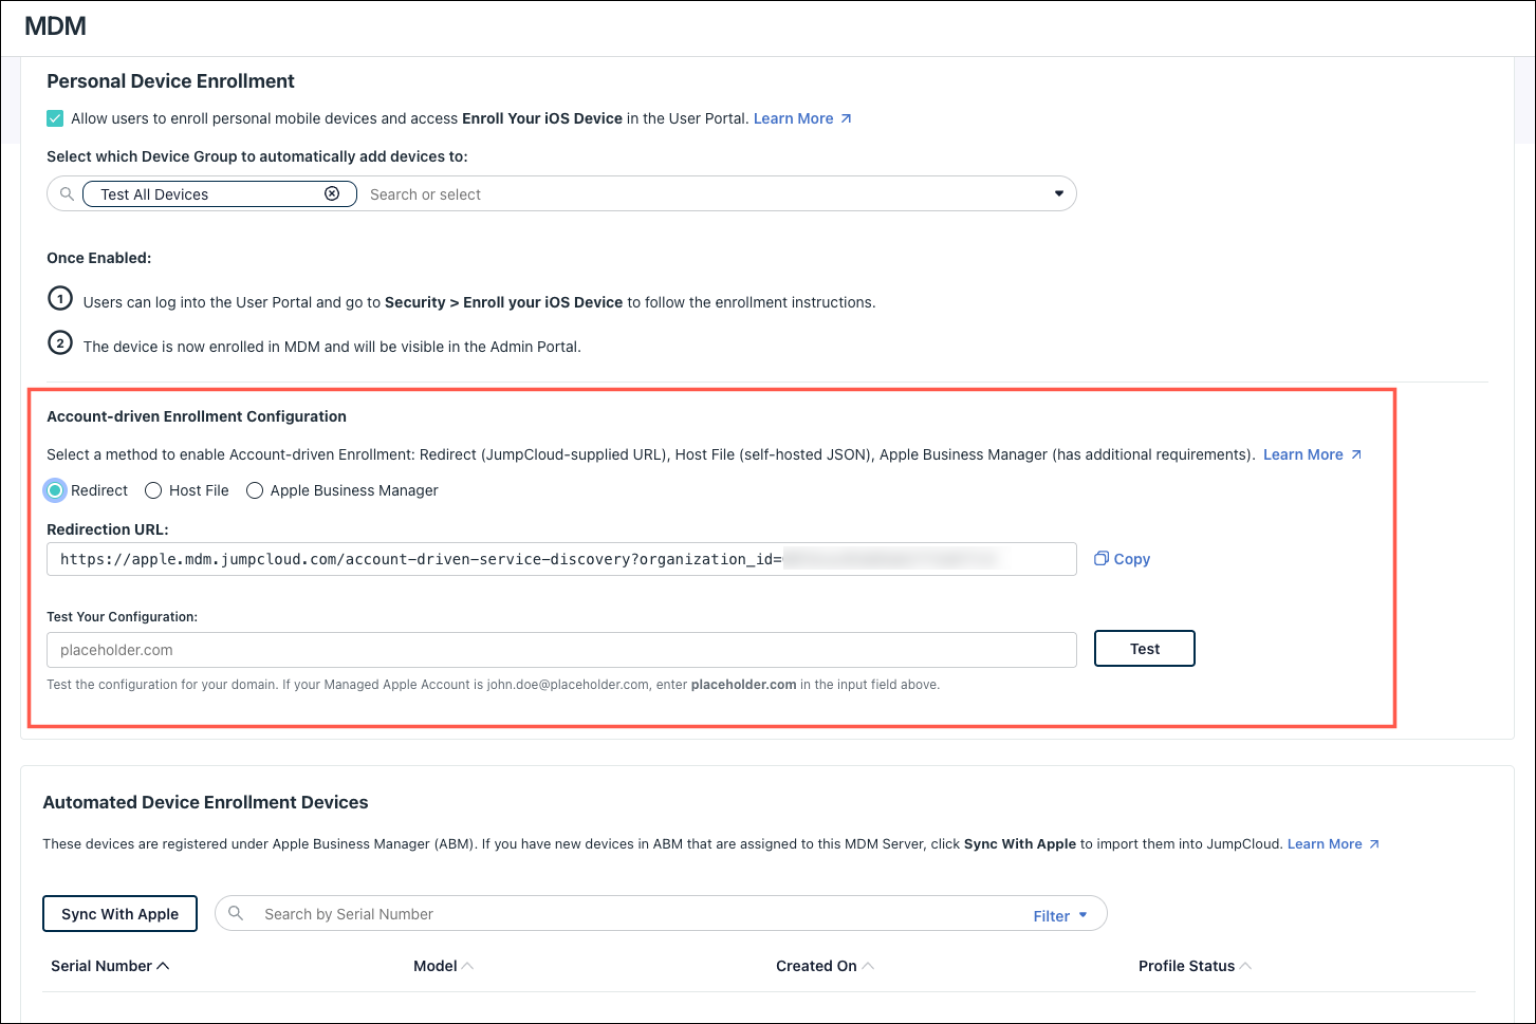This screenshot has width=1536, height=1024.
Task: Clear the Test All Devices selection
Action: click(x=332, y=193)
